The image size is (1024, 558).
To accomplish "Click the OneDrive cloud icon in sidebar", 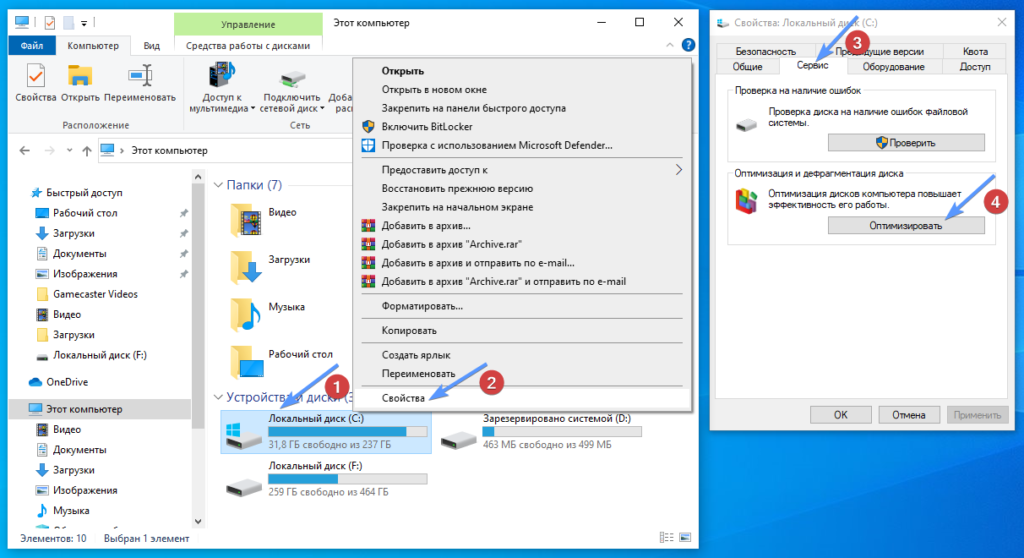I will click(36, 381).
